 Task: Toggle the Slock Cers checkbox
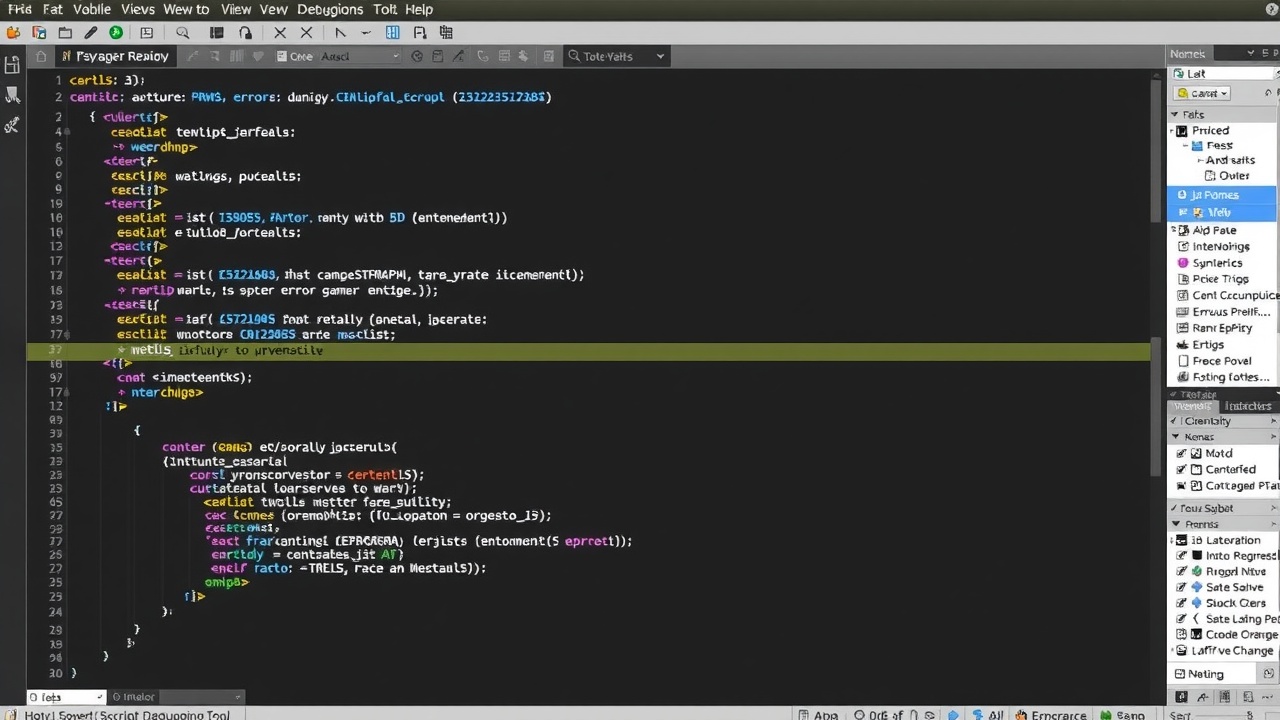click(1182, 603)
